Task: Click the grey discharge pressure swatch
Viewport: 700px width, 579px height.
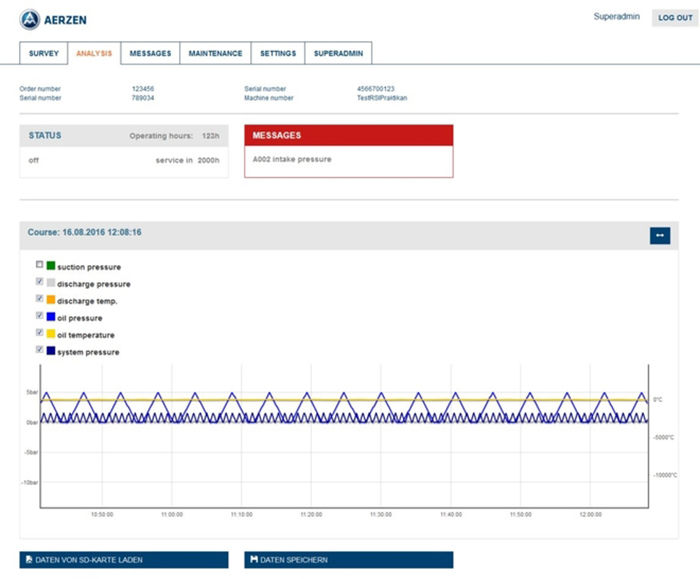Action: [51, 283]
